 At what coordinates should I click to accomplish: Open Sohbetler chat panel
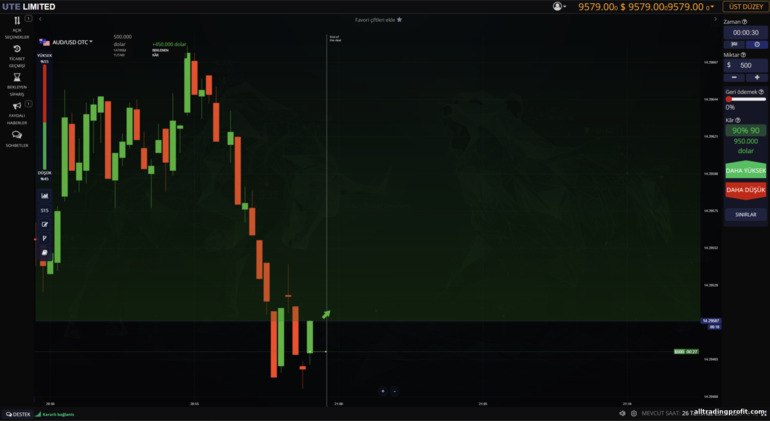[x=17, y=138]
